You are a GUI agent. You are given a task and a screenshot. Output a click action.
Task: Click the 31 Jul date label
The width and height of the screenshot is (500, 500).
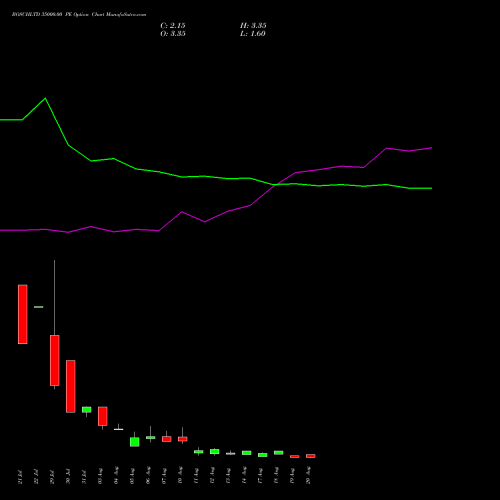click(84, 477)
